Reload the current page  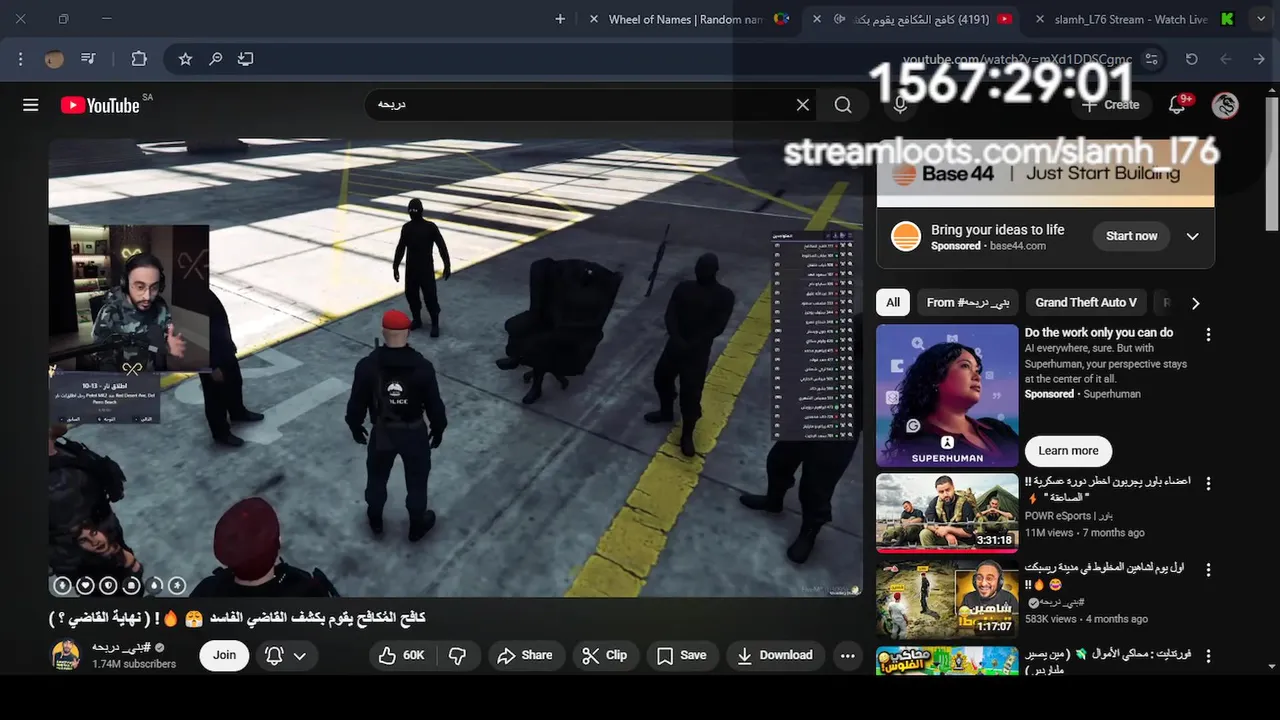(x=1192, y=59)
